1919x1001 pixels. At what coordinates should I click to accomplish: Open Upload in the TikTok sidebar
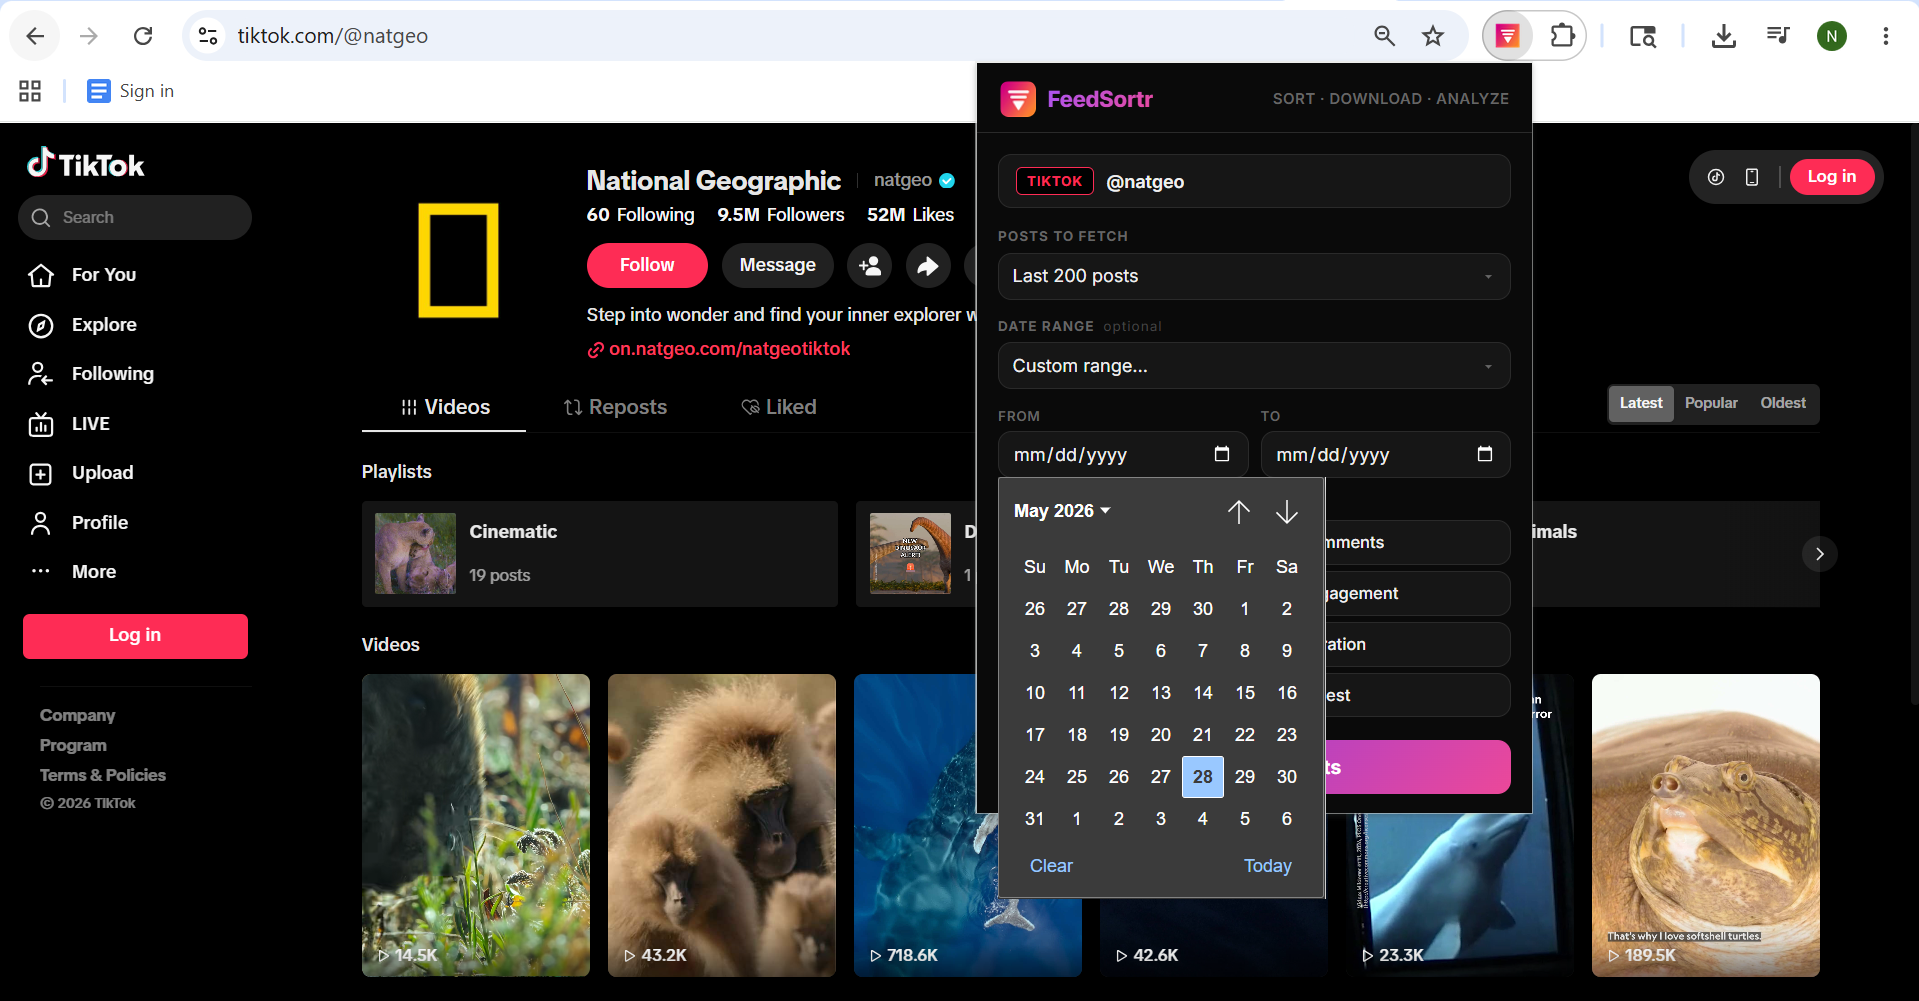pyautogui.click(x=102, y=473)
